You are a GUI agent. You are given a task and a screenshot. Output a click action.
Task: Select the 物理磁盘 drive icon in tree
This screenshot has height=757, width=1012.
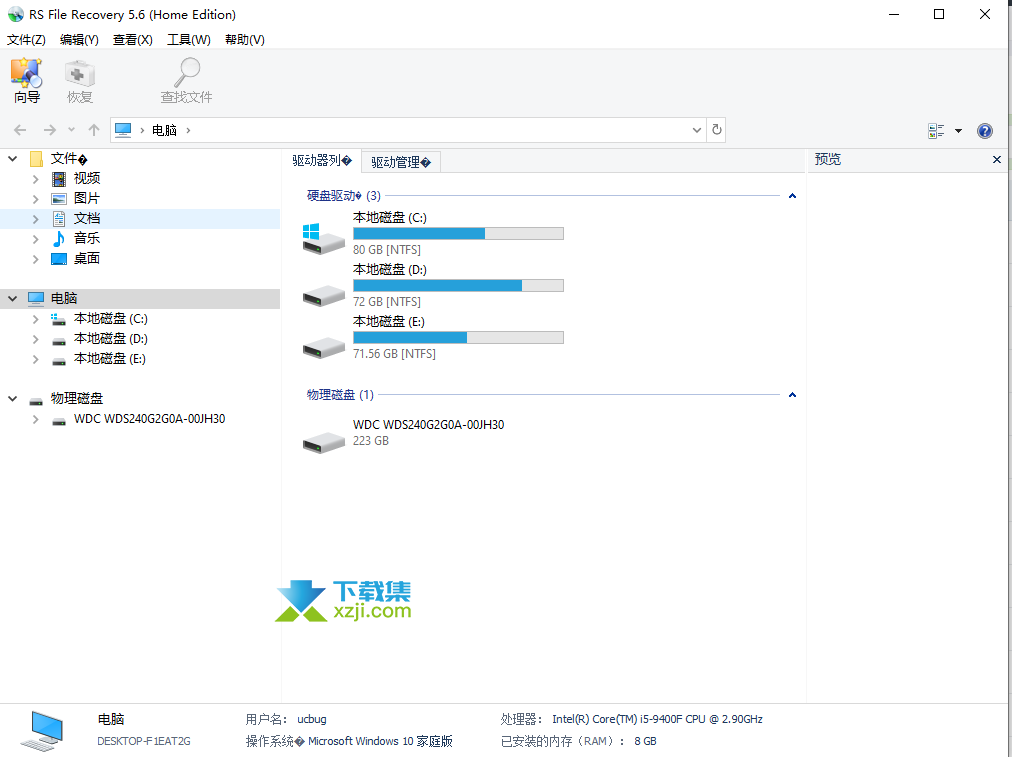[36, 401]
